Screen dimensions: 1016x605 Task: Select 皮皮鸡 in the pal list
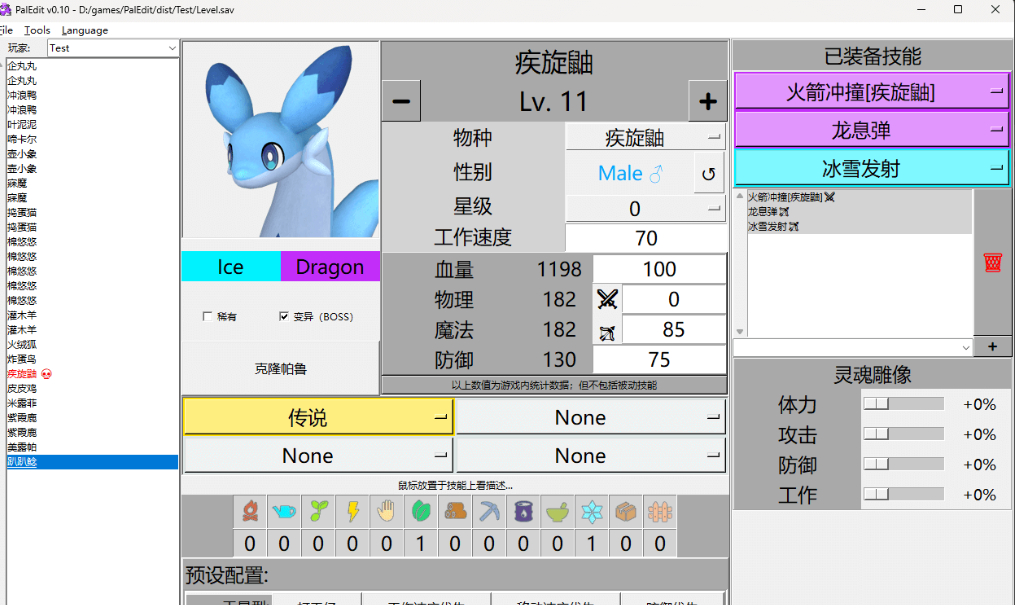click(22, 389)
